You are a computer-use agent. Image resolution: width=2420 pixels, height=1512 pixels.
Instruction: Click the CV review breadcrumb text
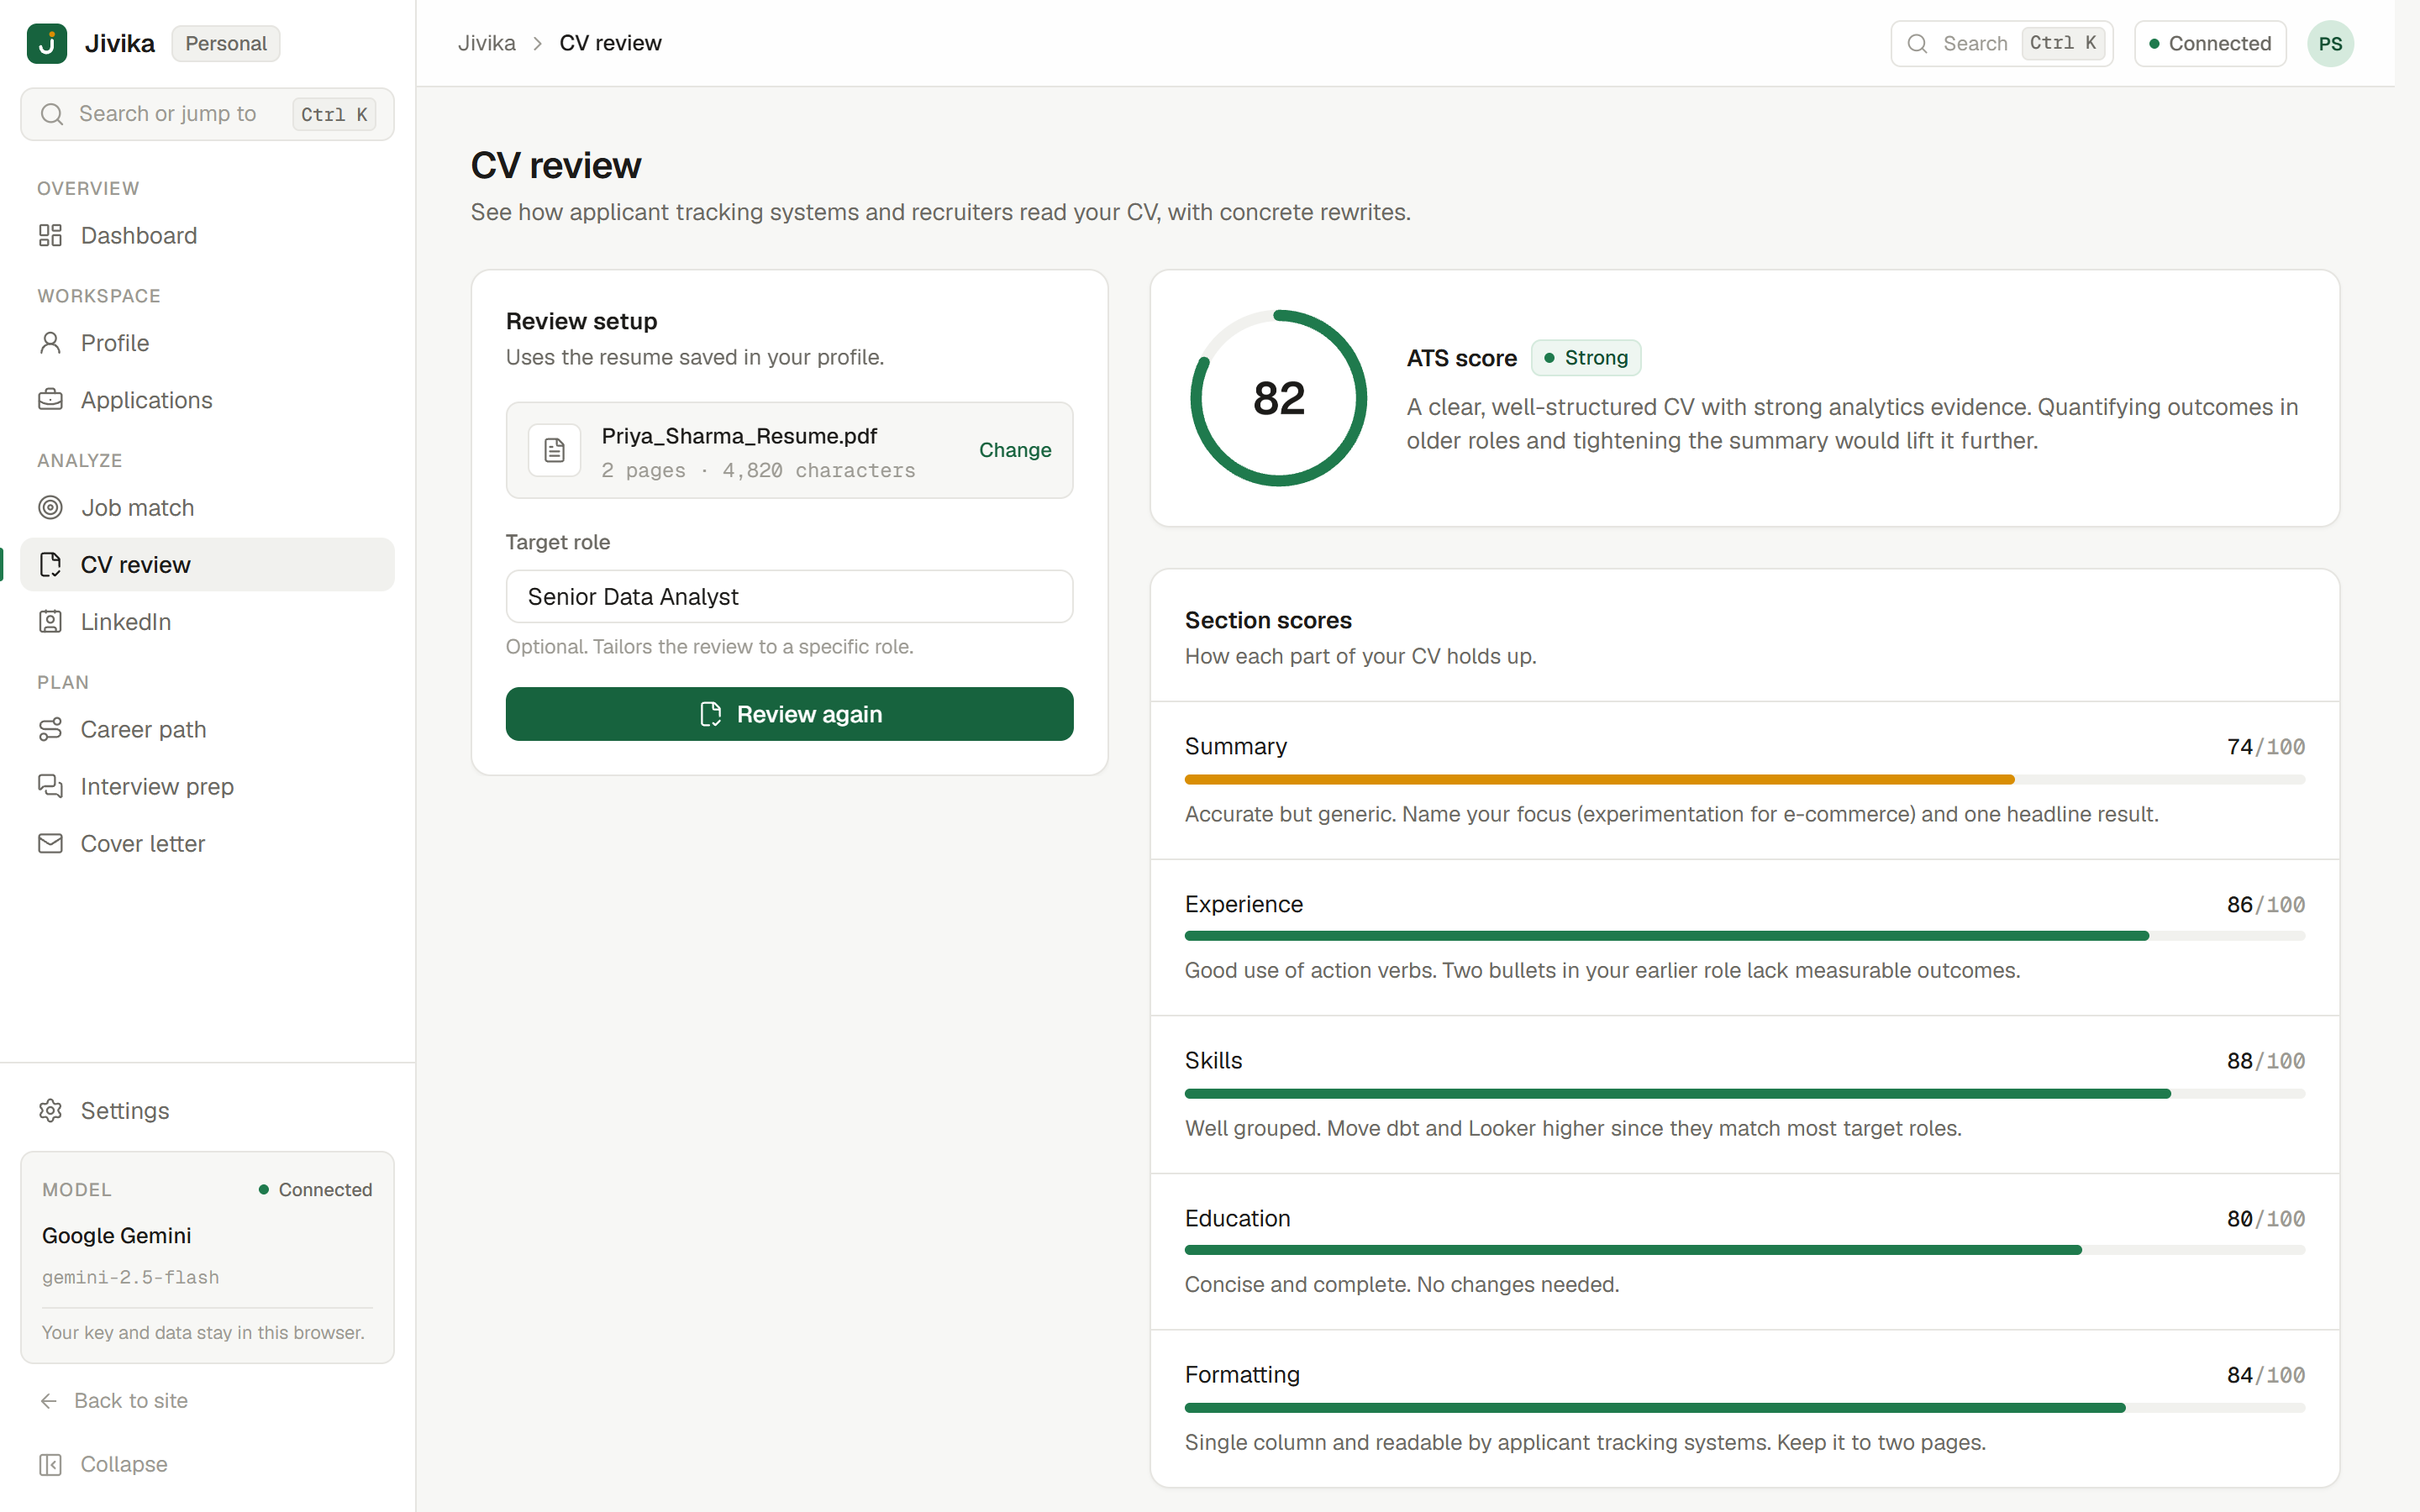pyautogui.click(x=610, y=43)
